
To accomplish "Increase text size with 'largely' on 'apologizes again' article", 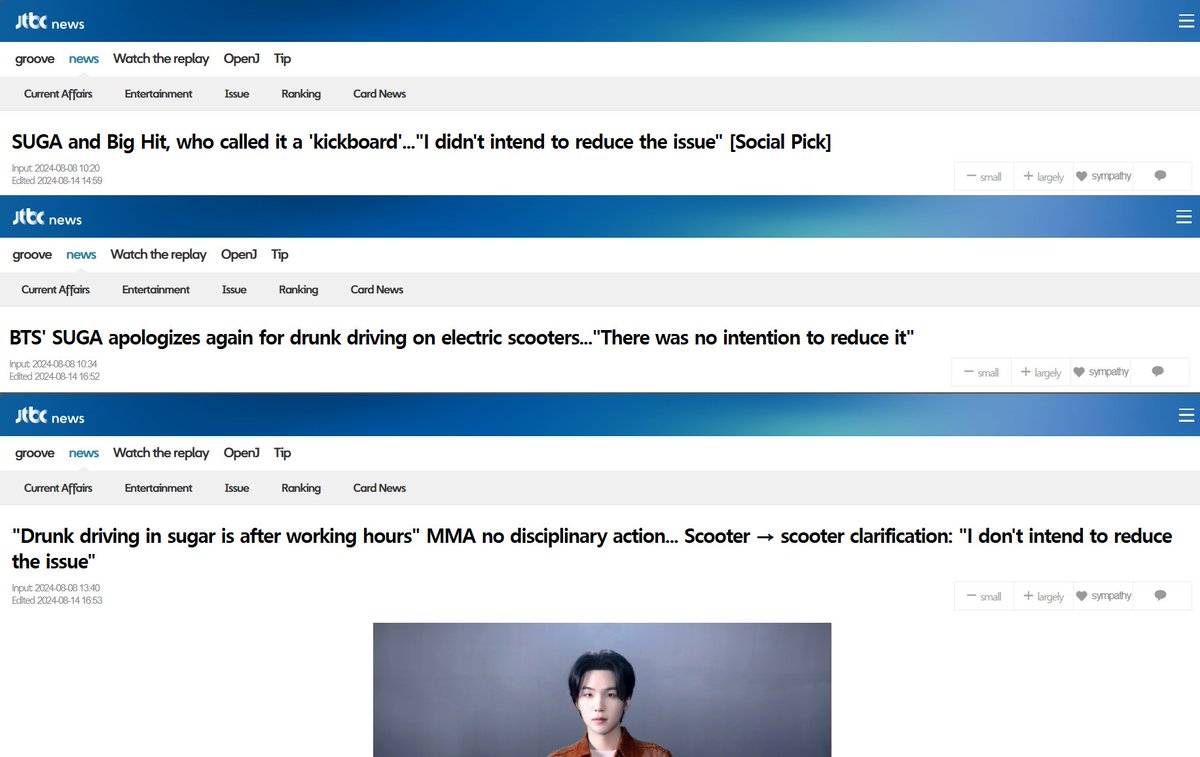I will 1040,373.
